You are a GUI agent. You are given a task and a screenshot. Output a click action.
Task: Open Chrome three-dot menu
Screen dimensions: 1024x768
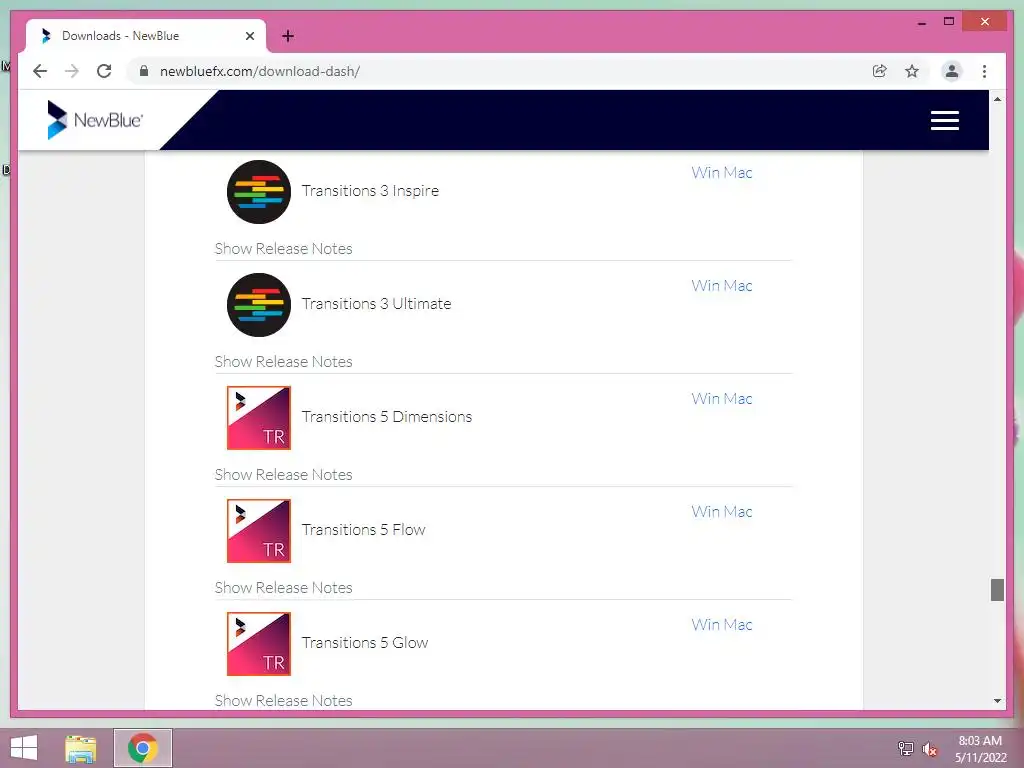[984, 71]
